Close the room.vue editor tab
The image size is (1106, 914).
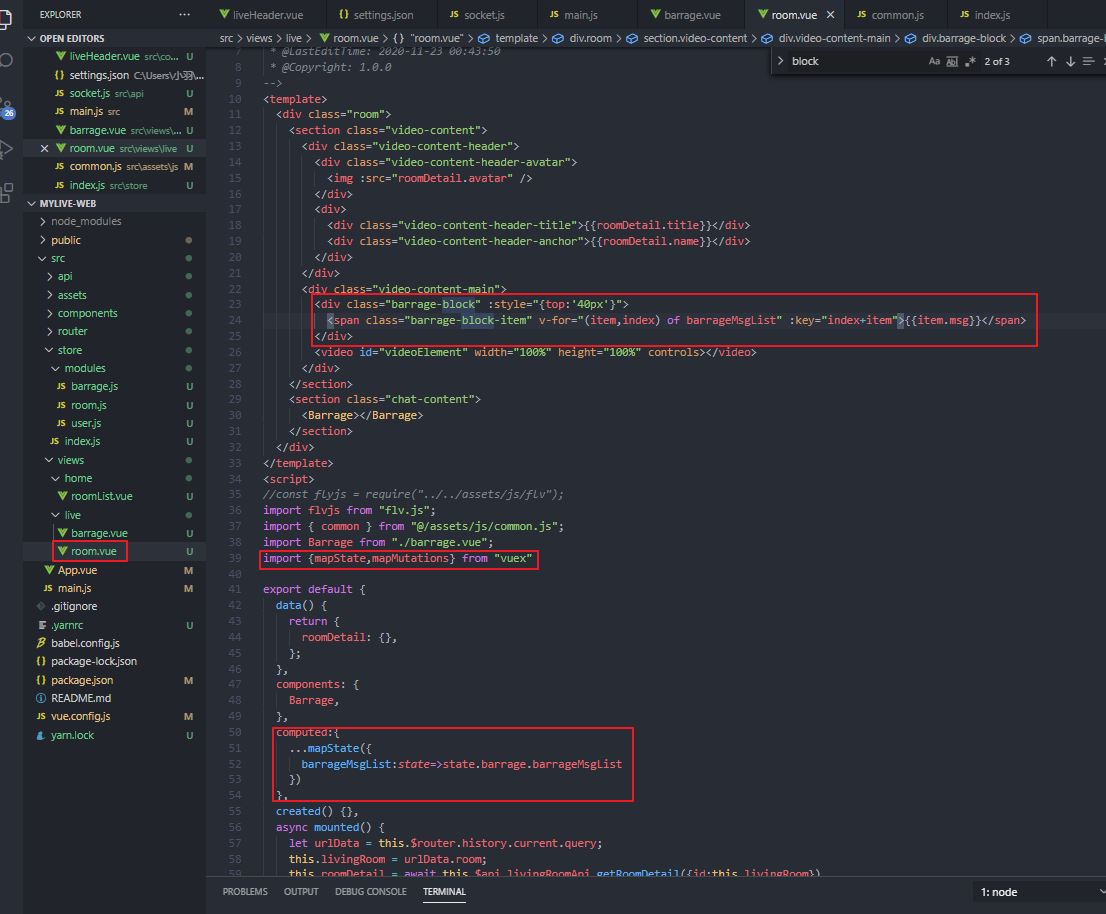[830, 15]
